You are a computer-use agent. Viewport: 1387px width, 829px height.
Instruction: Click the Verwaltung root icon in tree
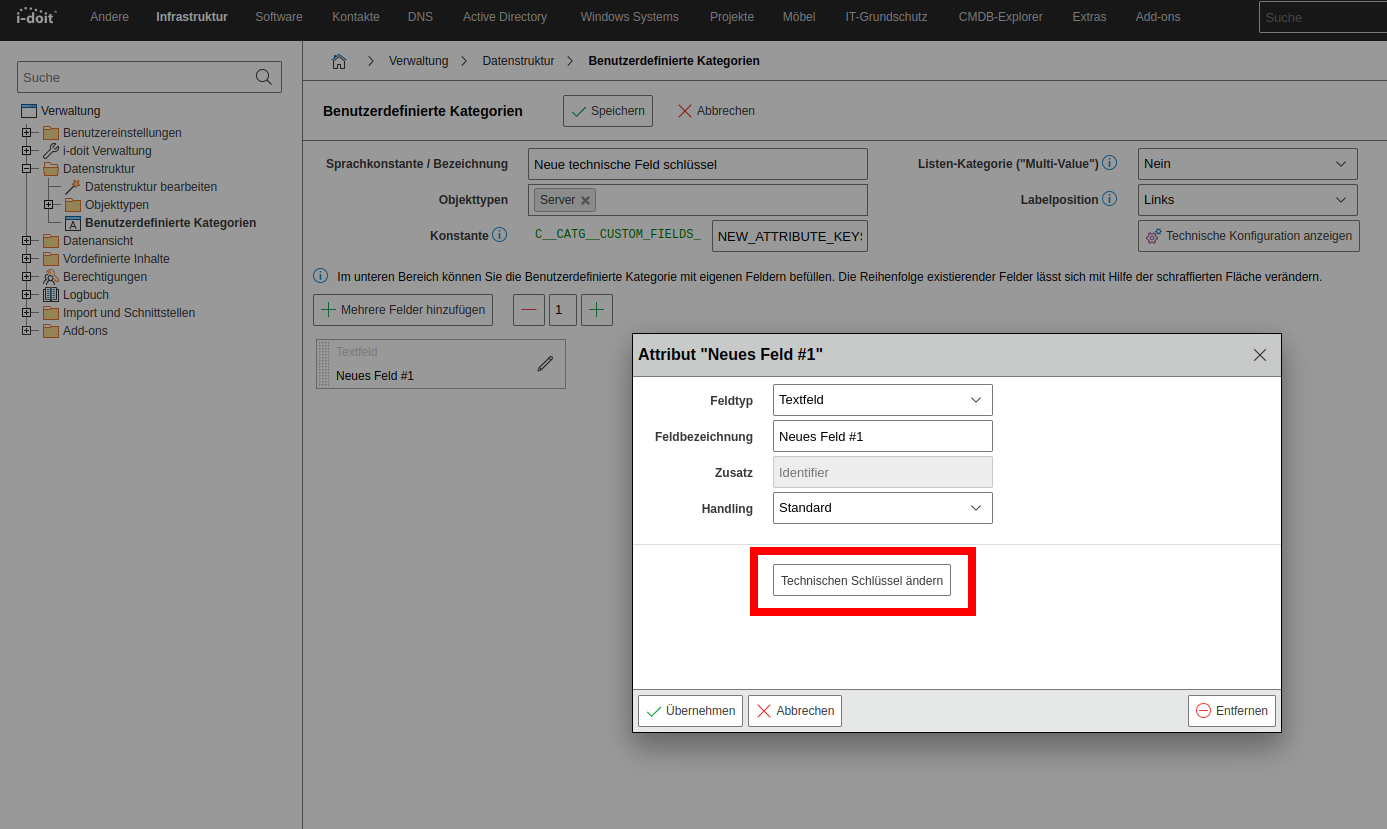(29, 111)
